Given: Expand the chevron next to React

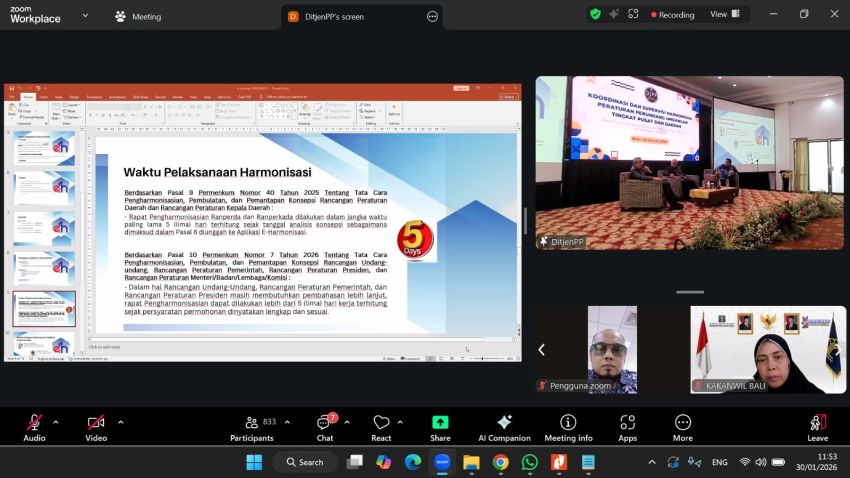Looking at the screenshot, I should (x=400, y=422).
